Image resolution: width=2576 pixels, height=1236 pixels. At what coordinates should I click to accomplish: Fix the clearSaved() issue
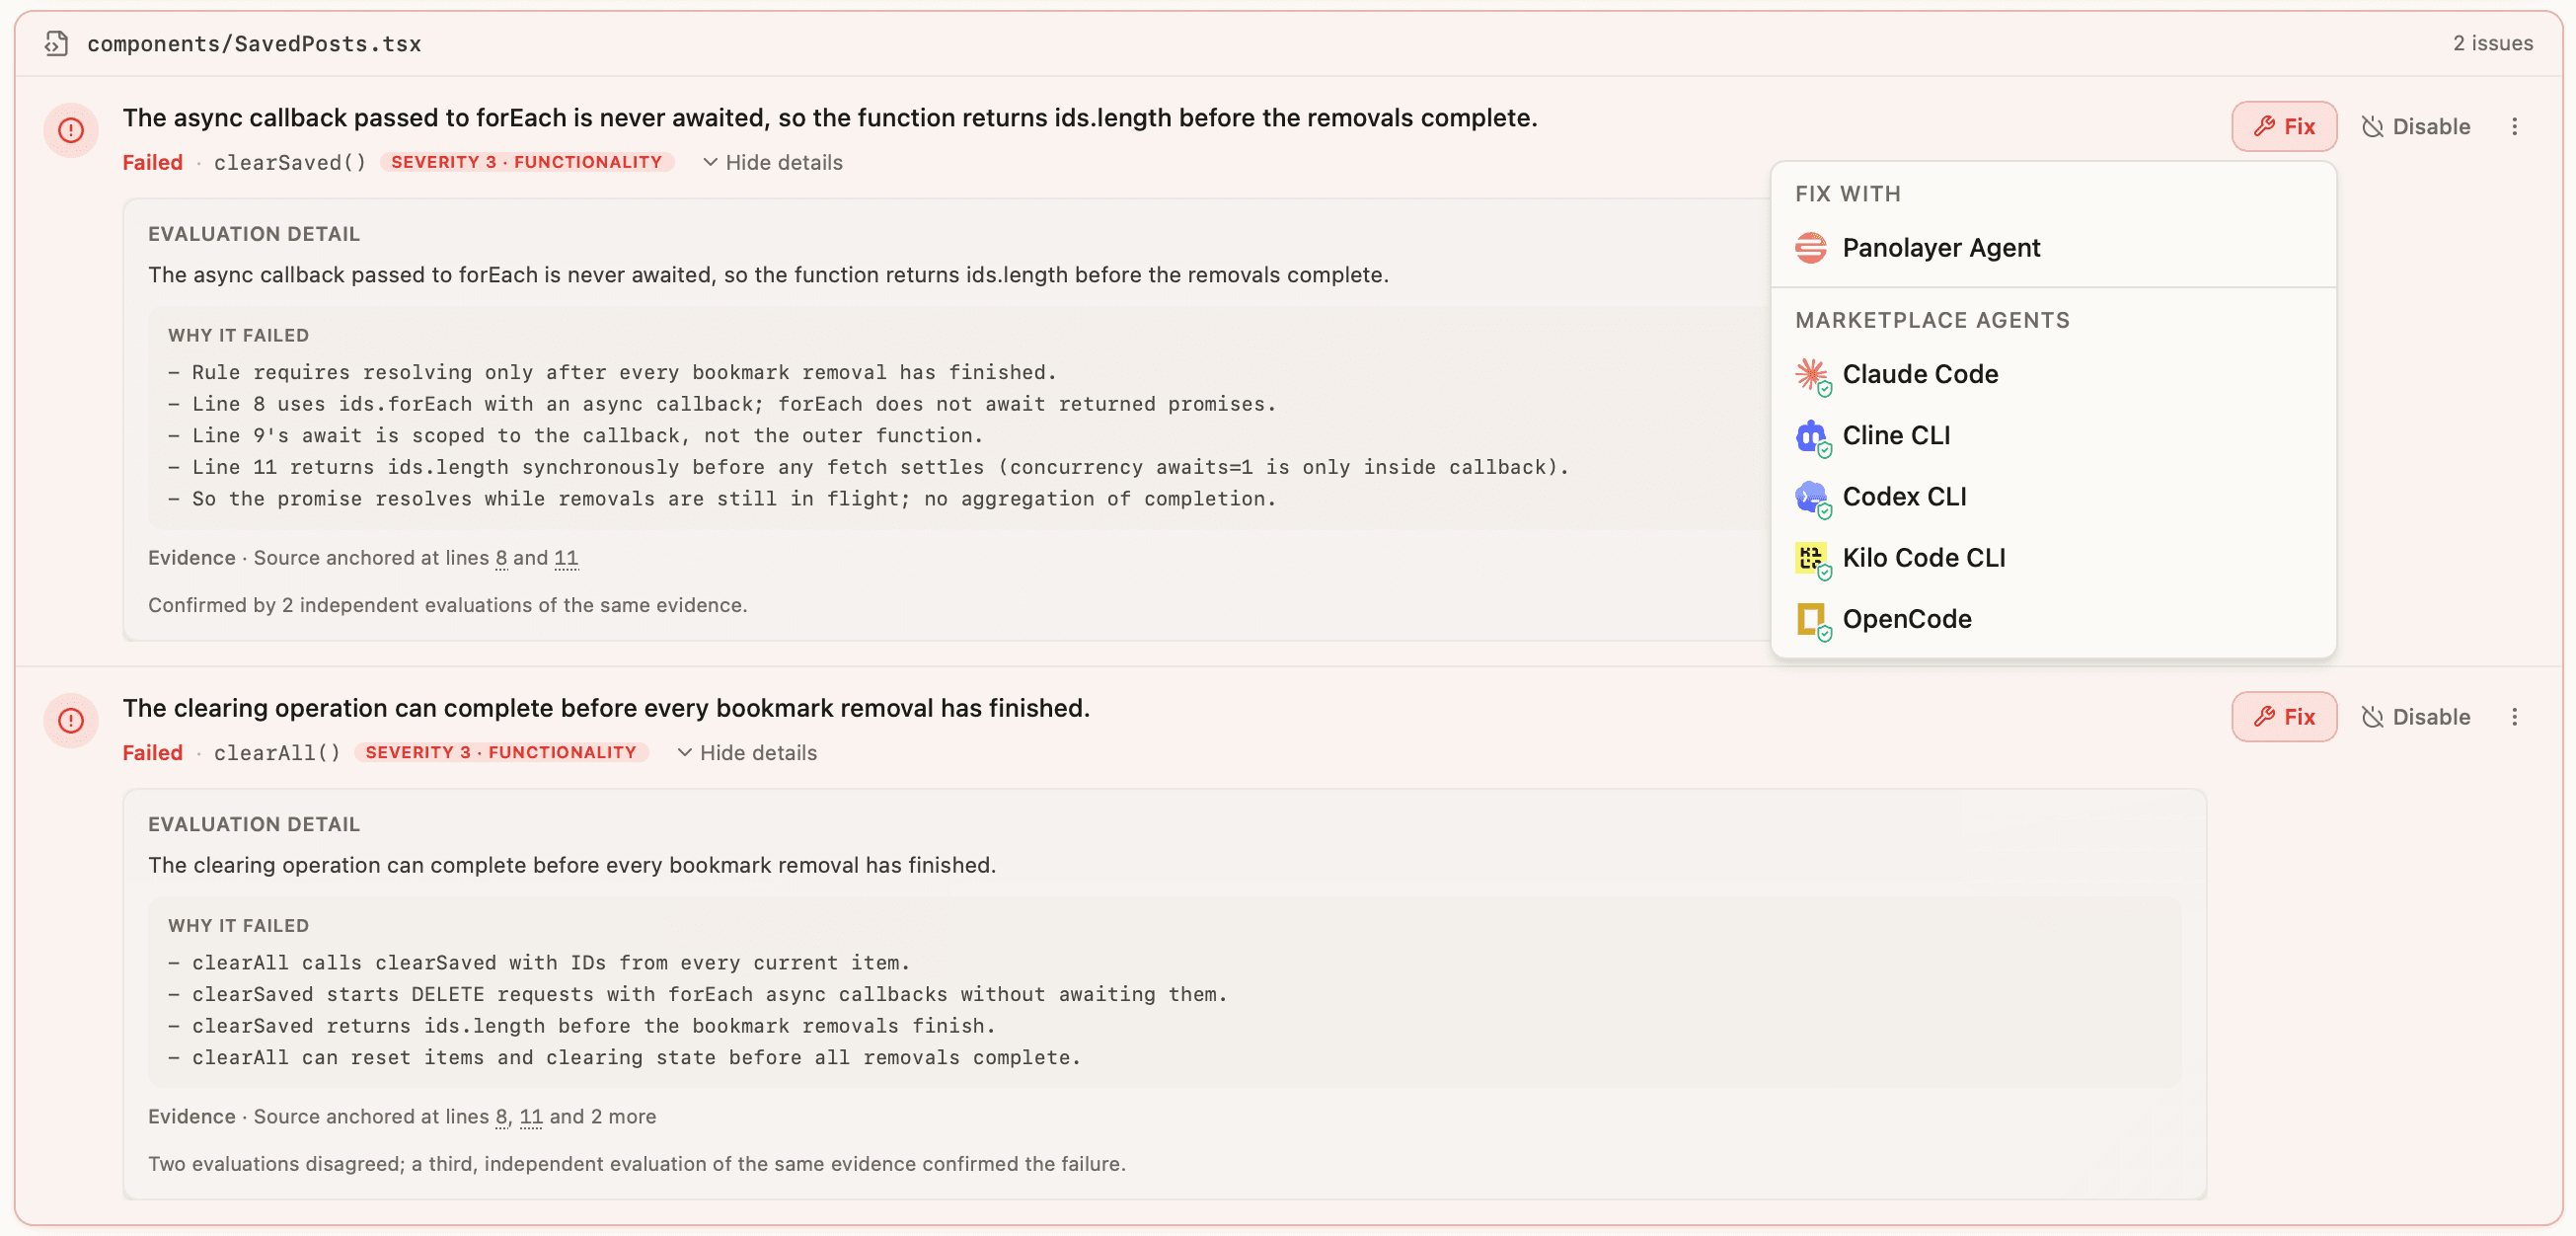point(2284,126)
